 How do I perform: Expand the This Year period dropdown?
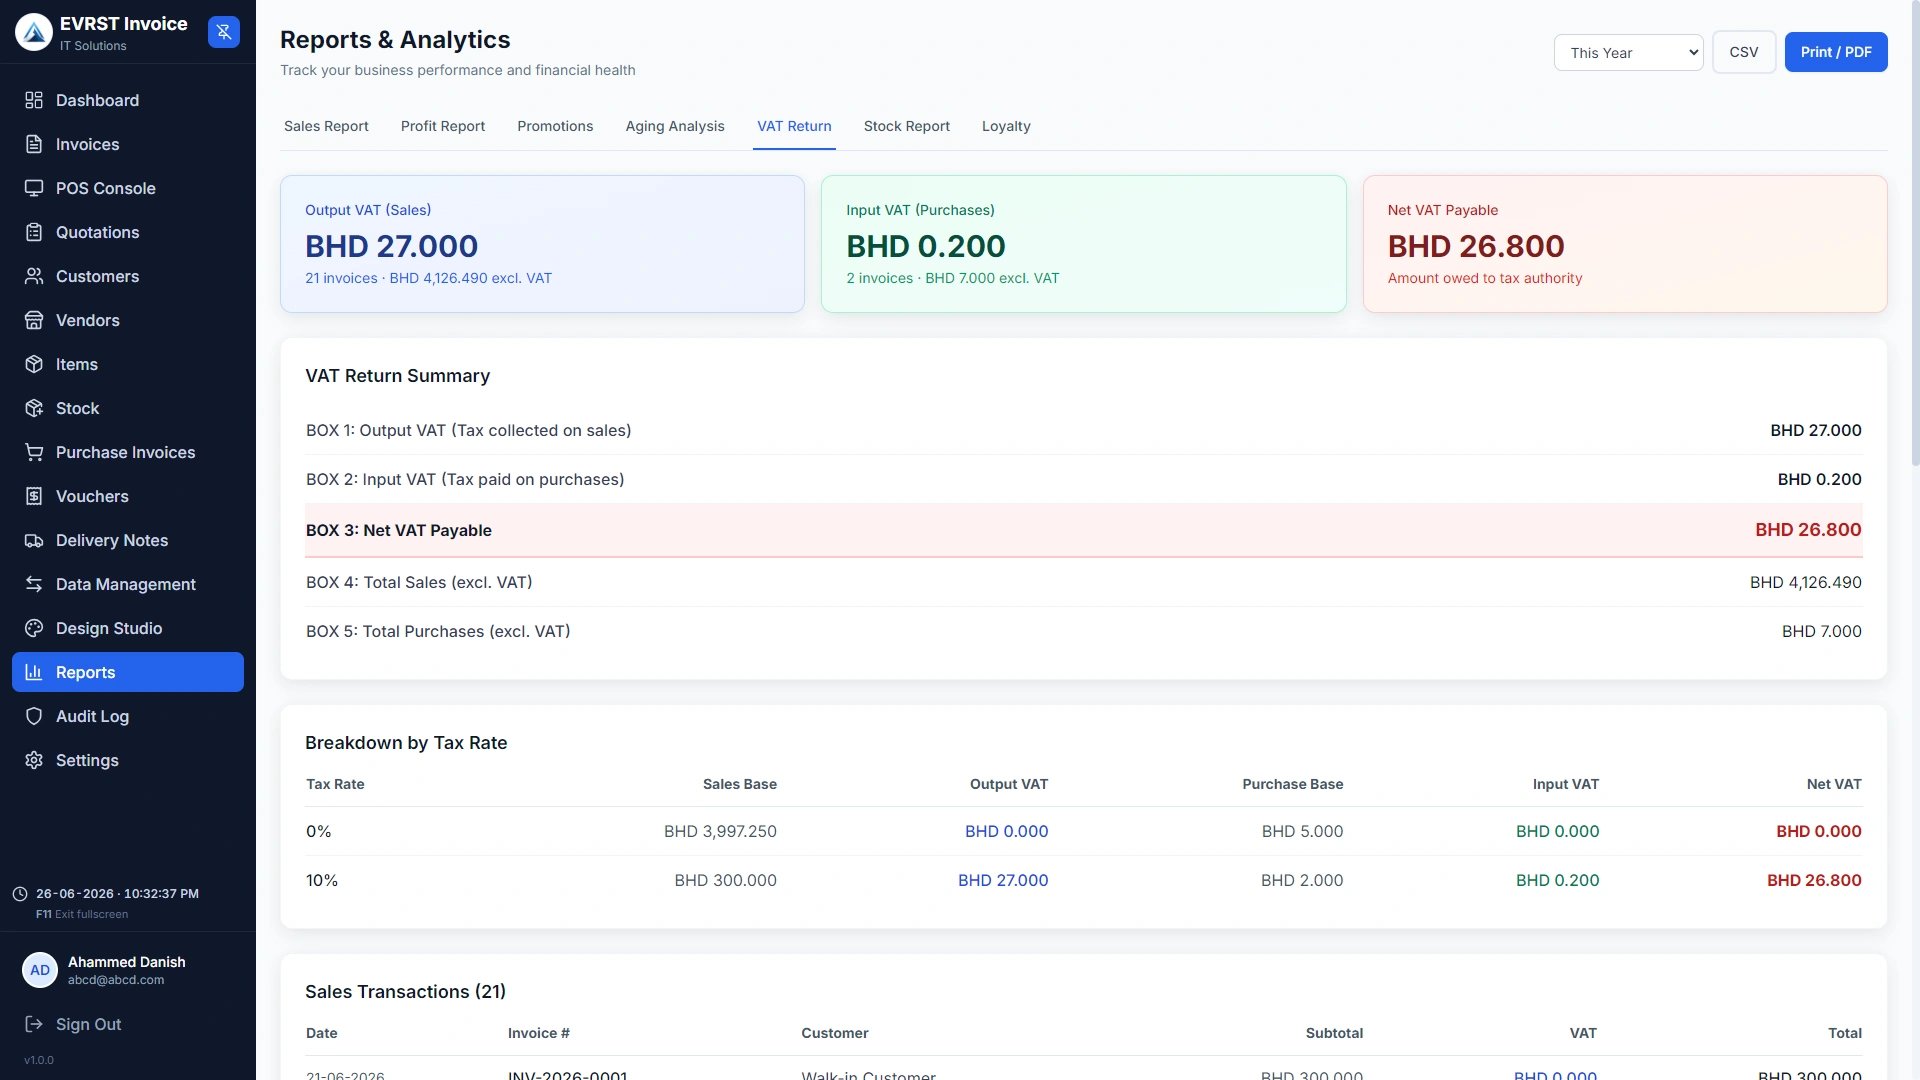coord(1628,53)
